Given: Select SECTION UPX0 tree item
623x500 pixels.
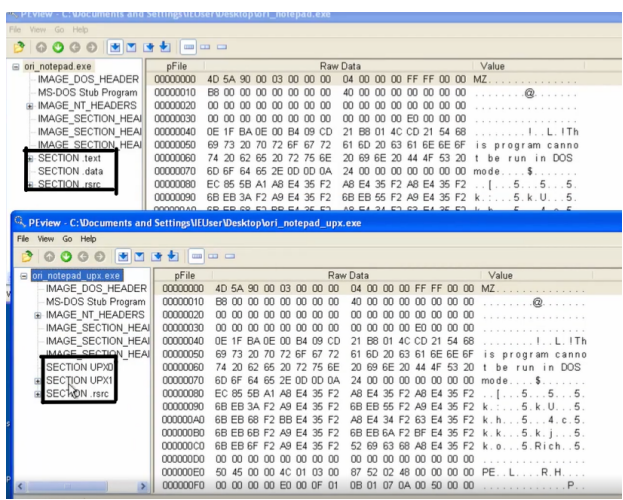Looking at the screenshot, I should point(79,367).
